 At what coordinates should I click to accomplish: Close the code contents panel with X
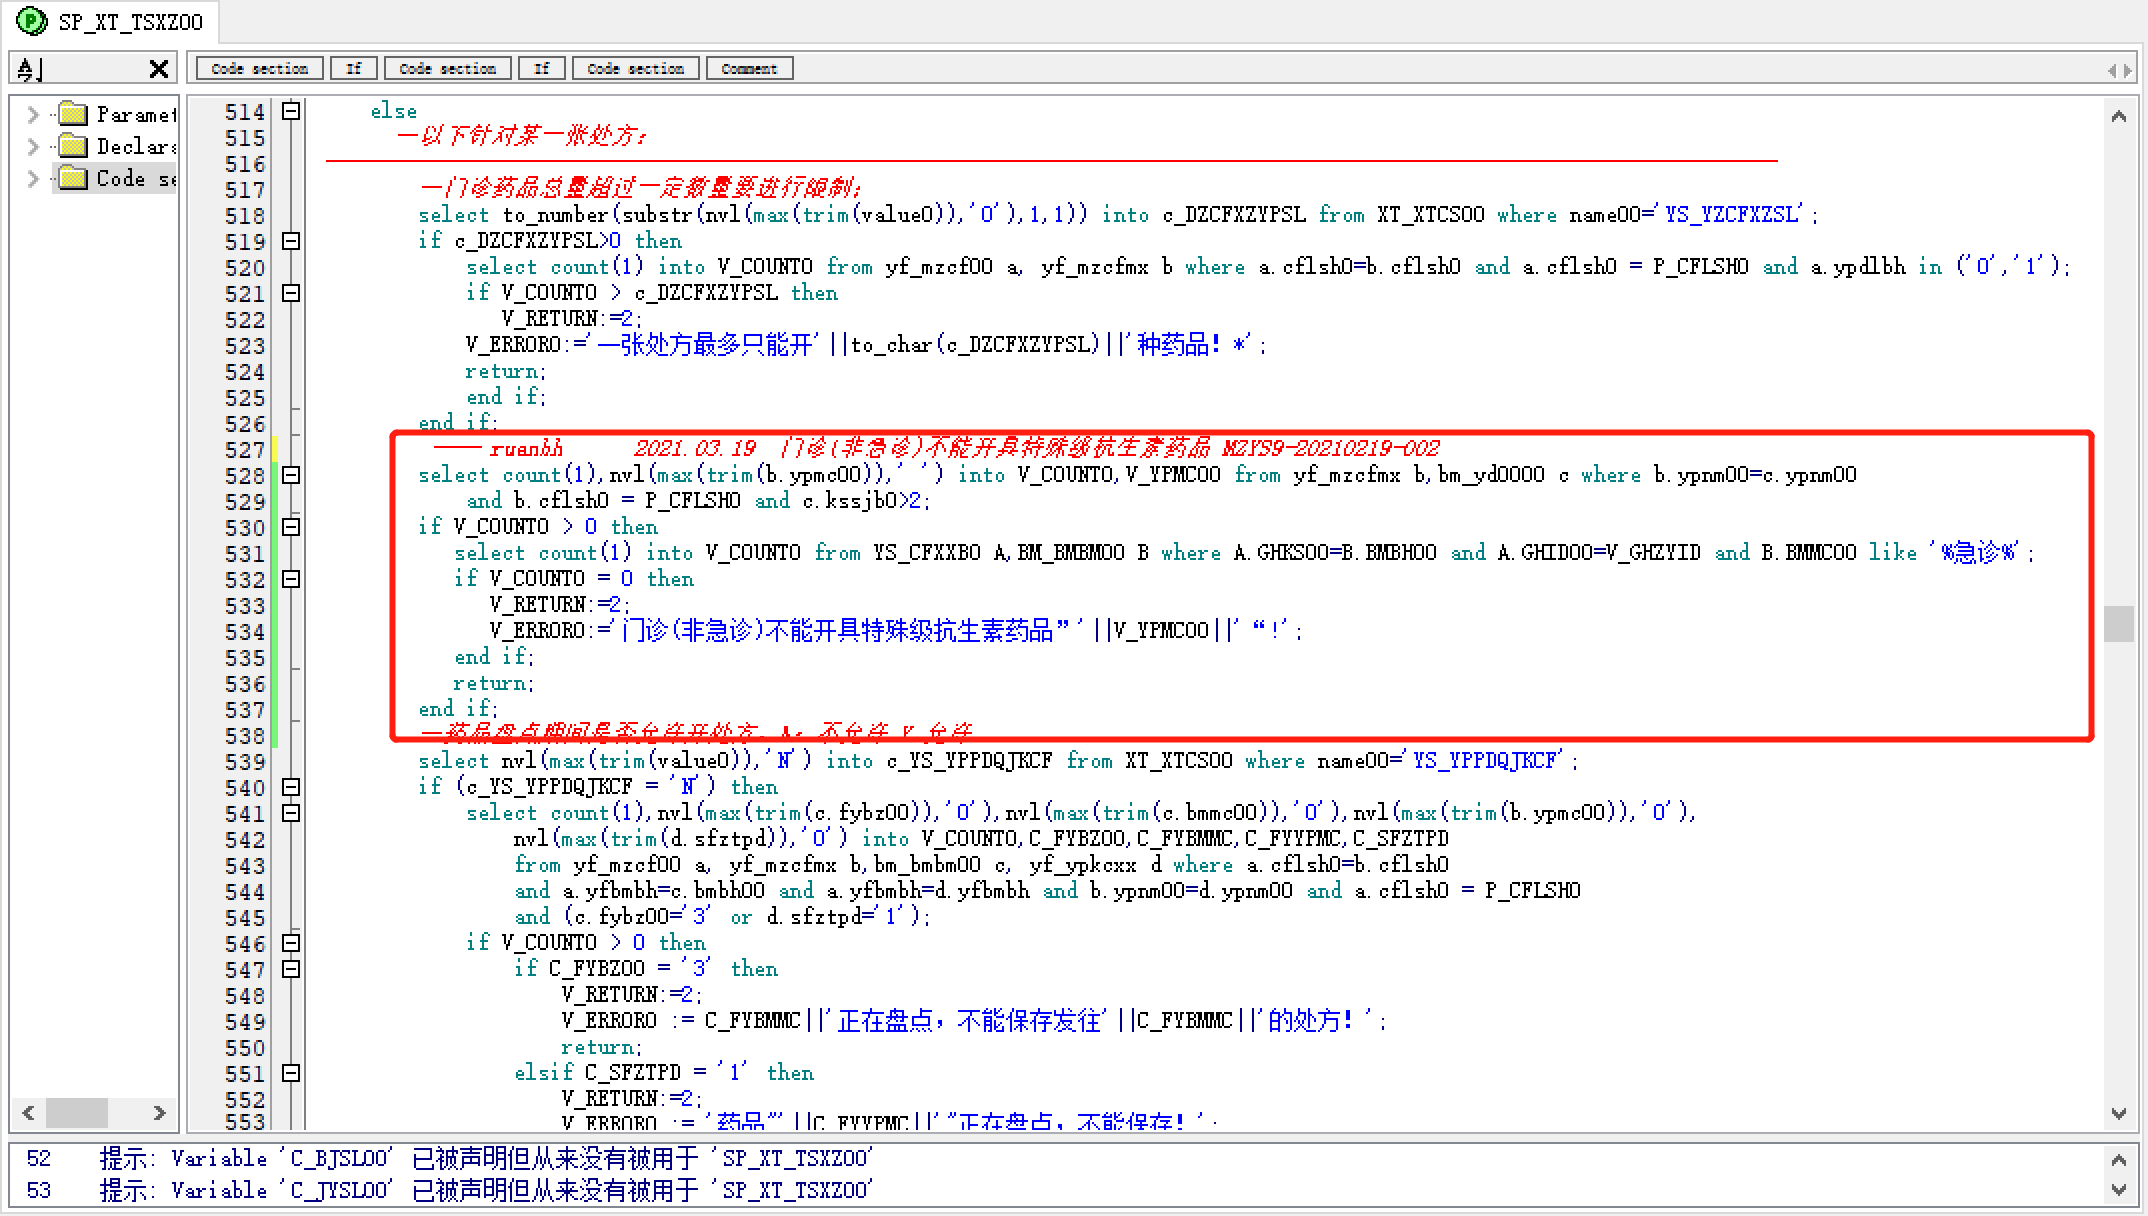point(158,69)
